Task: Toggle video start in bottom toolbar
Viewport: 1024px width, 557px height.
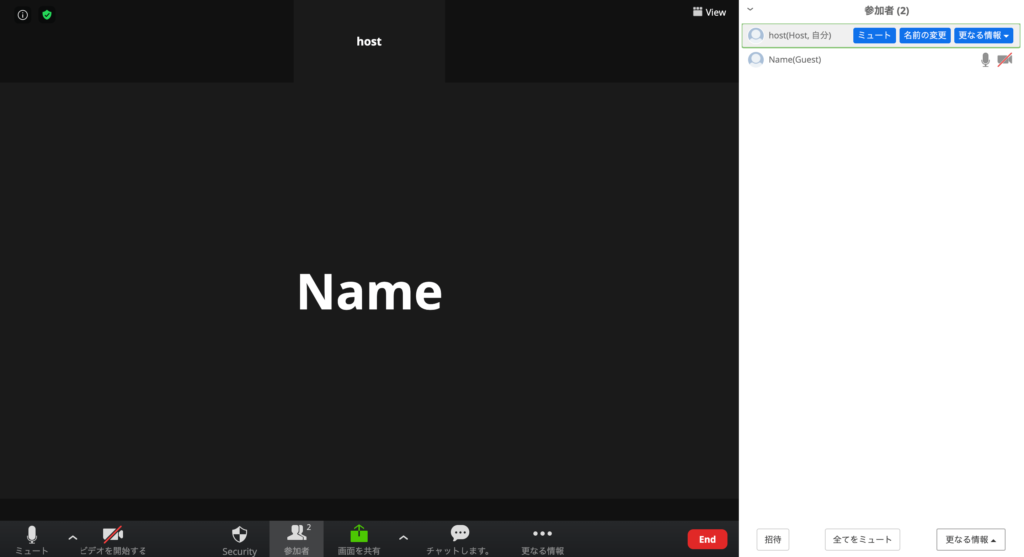Action: tap(113, 536)
